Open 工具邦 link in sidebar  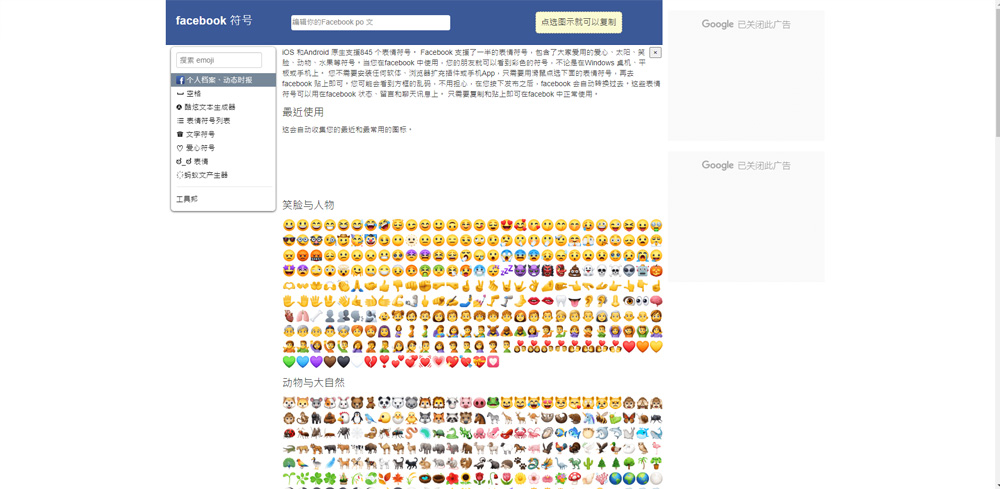(187, 199)
